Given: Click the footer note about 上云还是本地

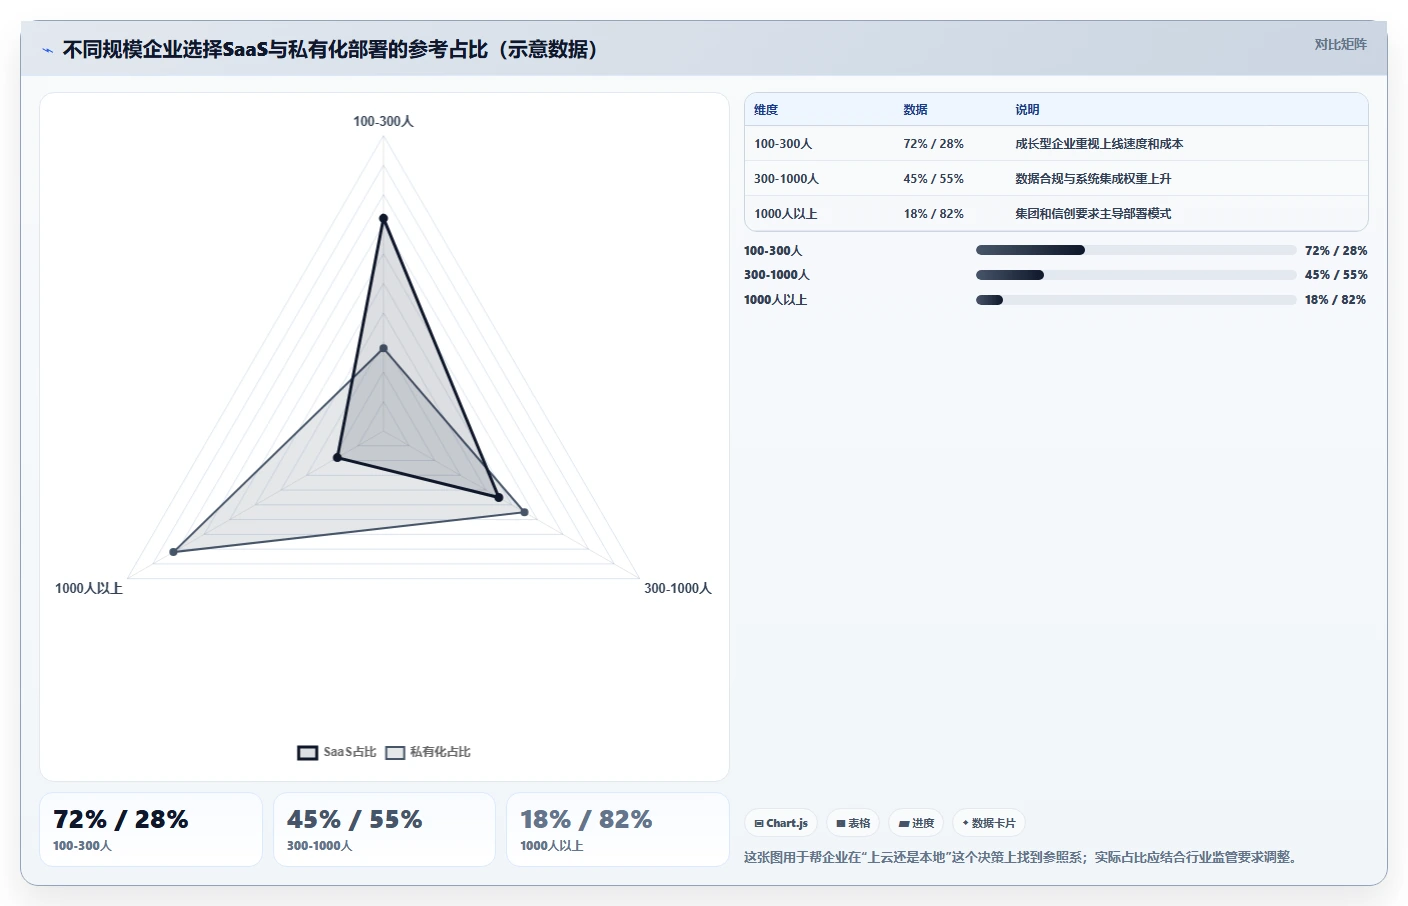Looking at the screenshot, I should pos(1022,857).
